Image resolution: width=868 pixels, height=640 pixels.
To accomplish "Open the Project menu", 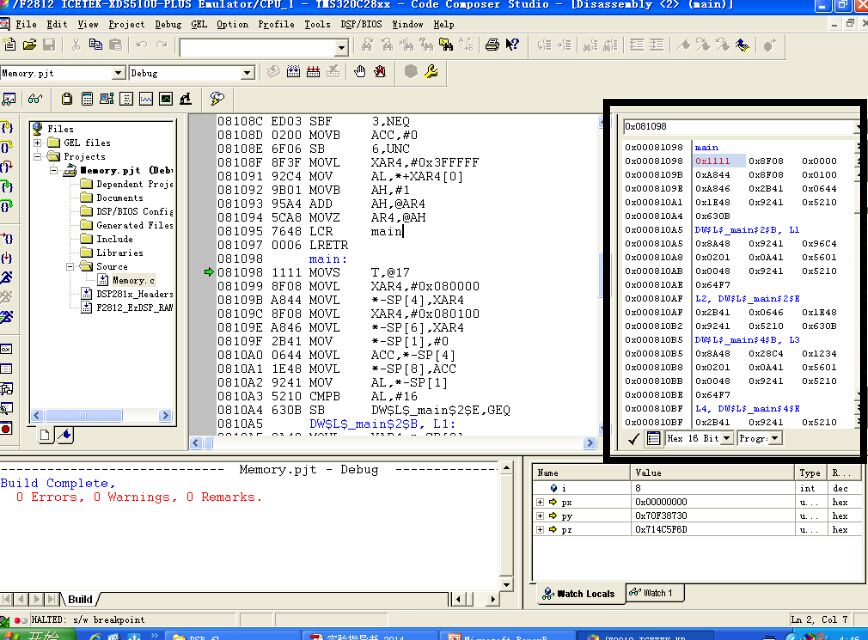I will 126,24.
